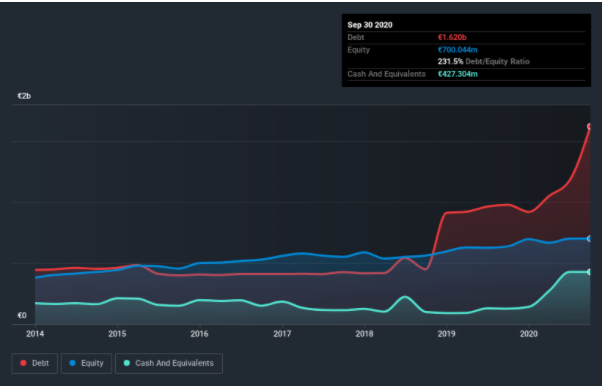The height and width of the screenshot is (386, 603).
Task: Toggle the Debt legend button
Action: pos(35,363)
